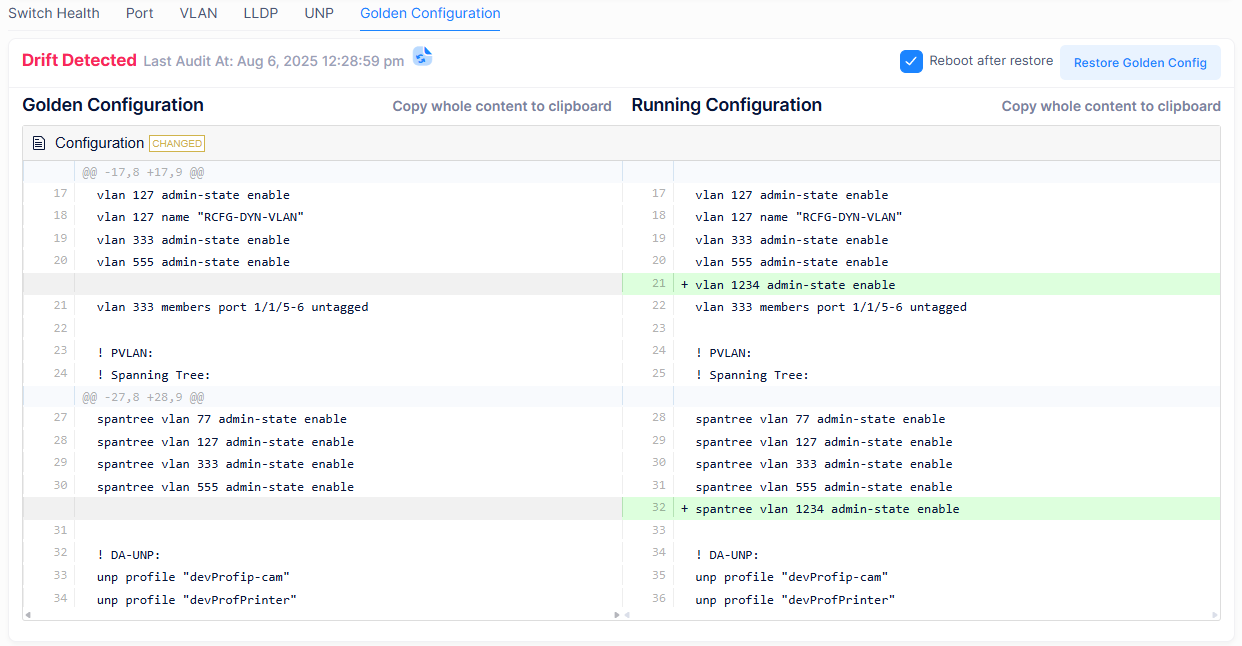Go to the LLDP tab

pos(261,13)
